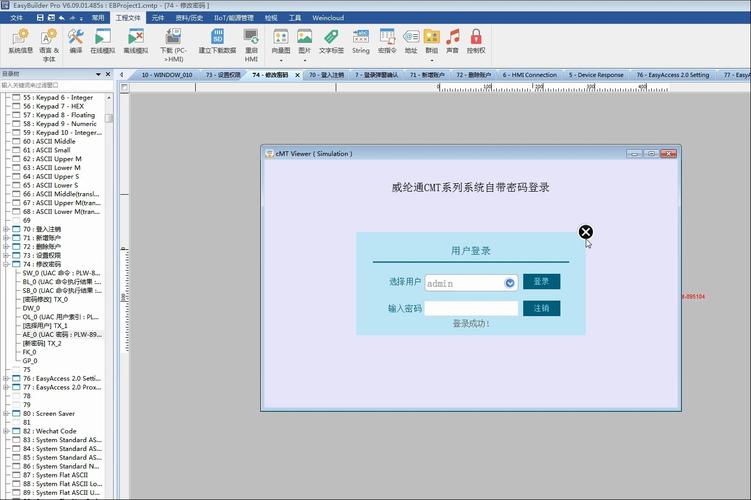Viewport: 751px width, 500px height.
Task: Open the 文件 menu
Action: 17,18
